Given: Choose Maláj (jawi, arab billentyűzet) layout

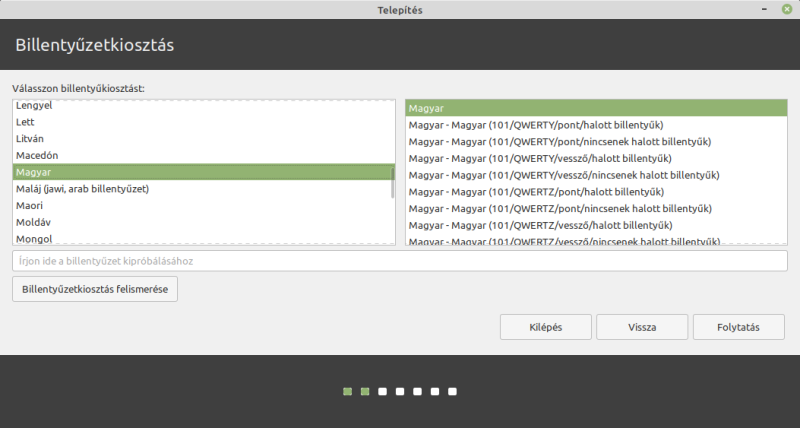Looking at the screenshot, I should [x=204, y=189].
